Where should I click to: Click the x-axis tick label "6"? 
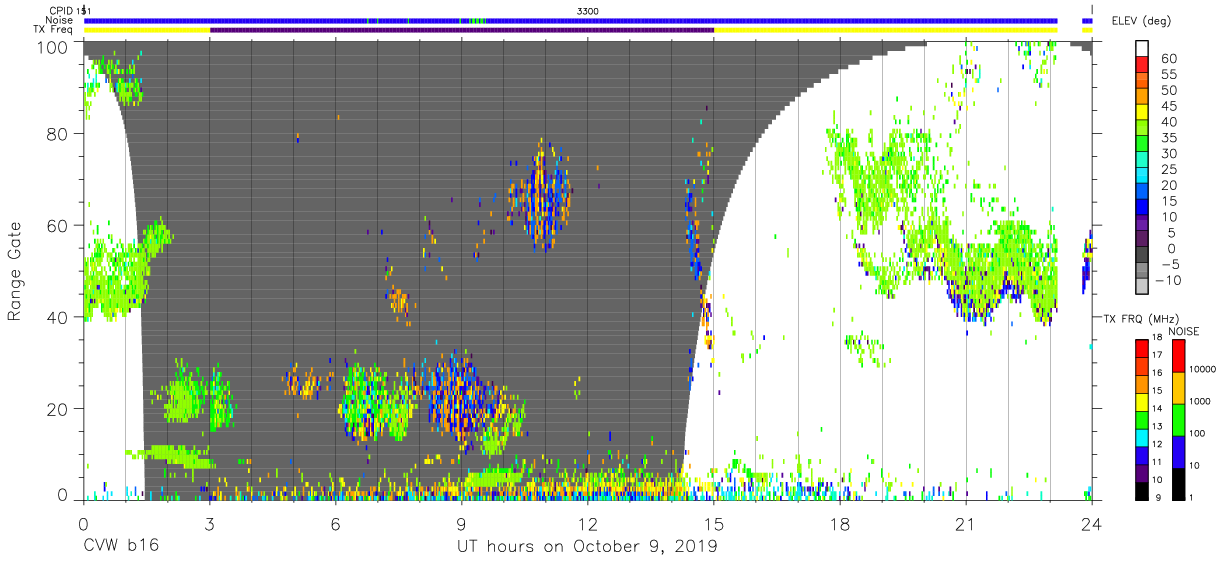coord(335,523)
